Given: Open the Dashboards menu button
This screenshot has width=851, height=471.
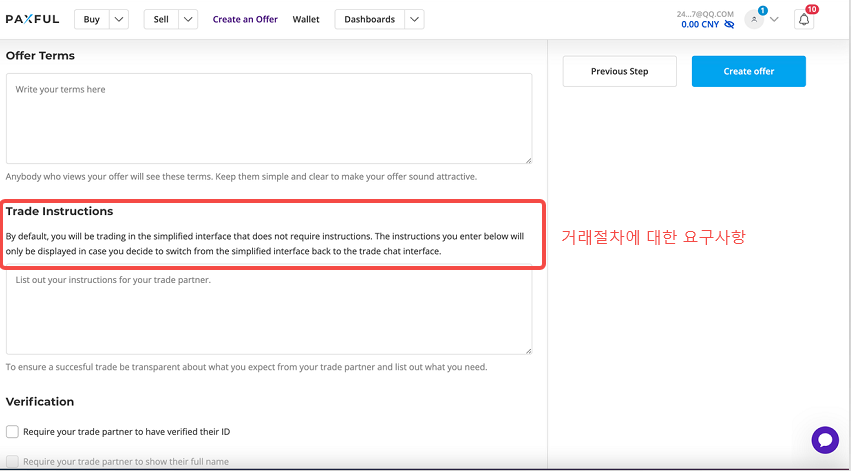Looking at the screenshot, I should click(370, 20).
